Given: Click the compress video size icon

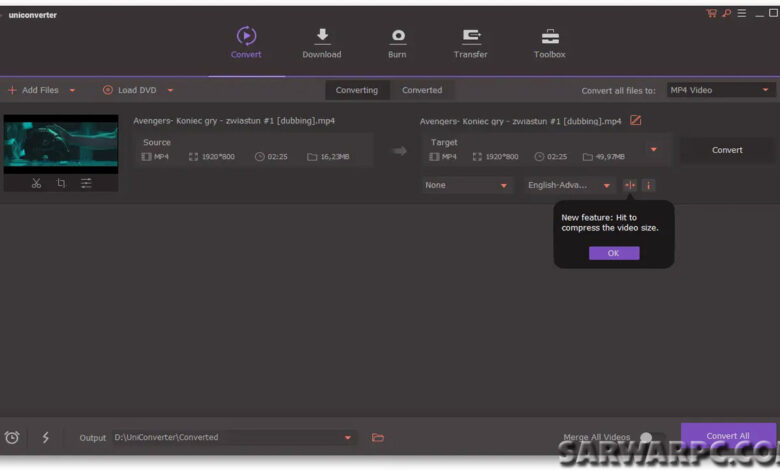Looking at the screenshot, I should point(630,185).
